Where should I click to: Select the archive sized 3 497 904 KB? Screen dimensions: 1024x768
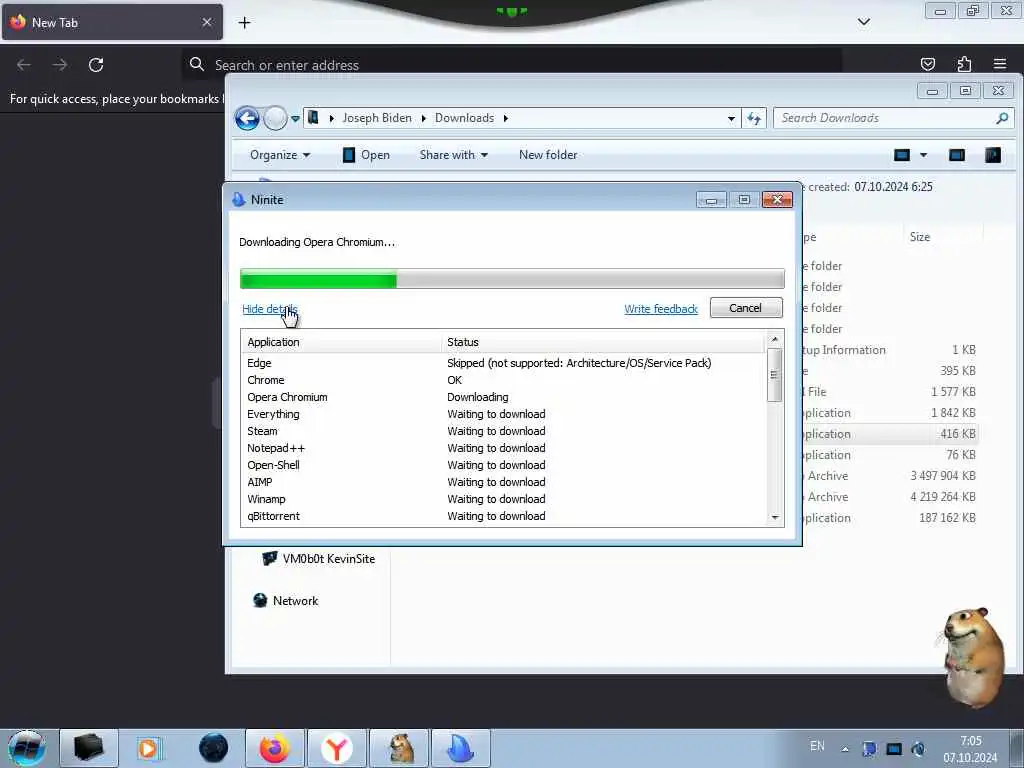(x=889, y=475)
